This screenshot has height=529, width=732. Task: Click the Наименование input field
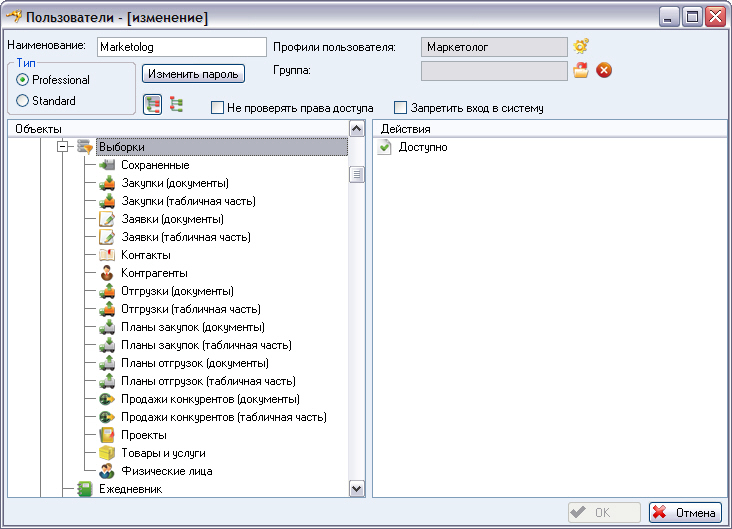point(182,47)
